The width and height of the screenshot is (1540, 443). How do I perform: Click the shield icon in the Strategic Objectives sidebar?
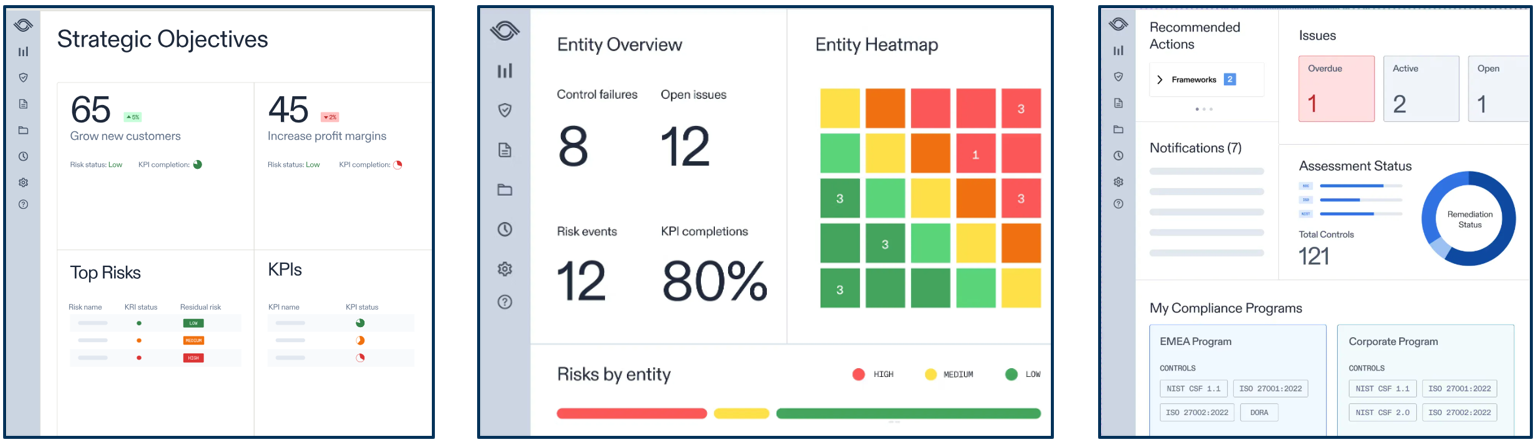click(x=23, y=77)
